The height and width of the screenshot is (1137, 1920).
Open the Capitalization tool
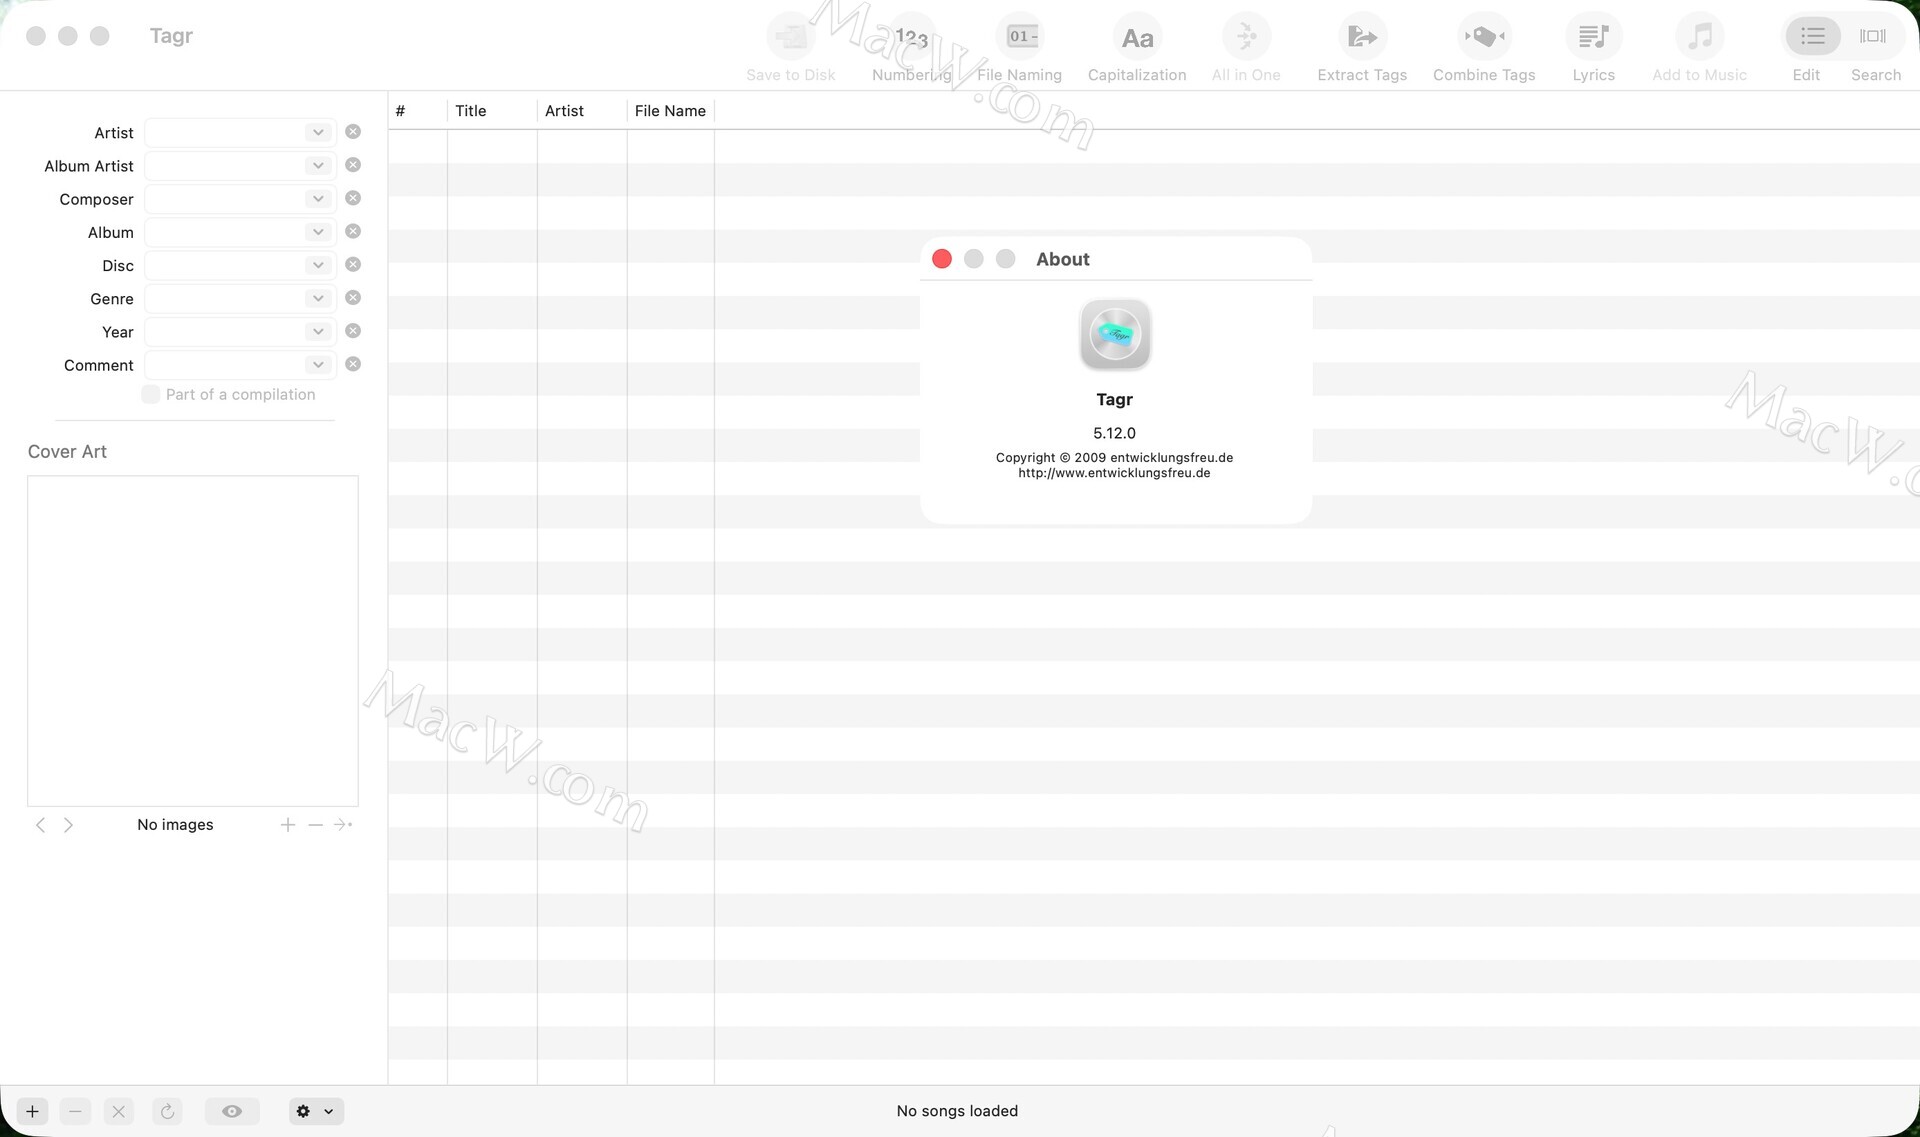1136,38
